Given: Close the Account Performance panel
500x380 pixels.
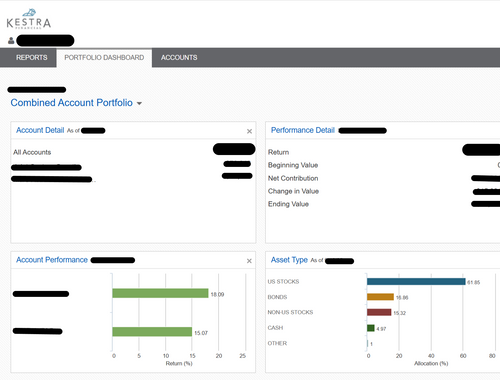Looking at the screenshot, I should 249,261.
